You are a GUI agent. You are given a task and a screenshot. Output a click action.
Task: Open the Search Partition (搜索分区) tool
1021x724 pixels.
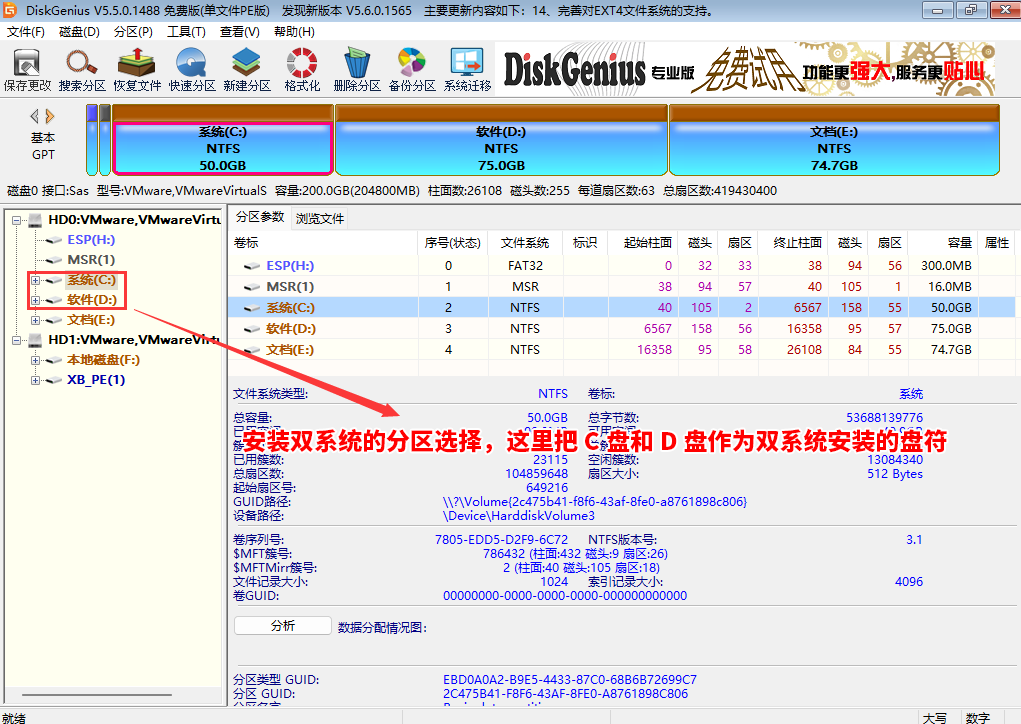pyautogui.click(x=81, y=69)
